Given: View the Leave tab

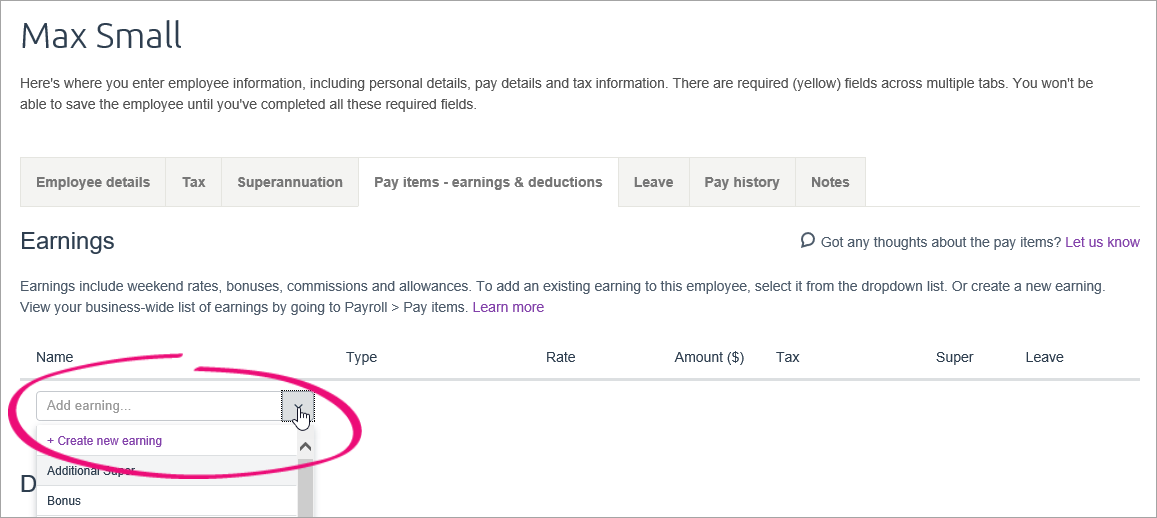Looking at the screenshot, I should click(x=654, y=182).
